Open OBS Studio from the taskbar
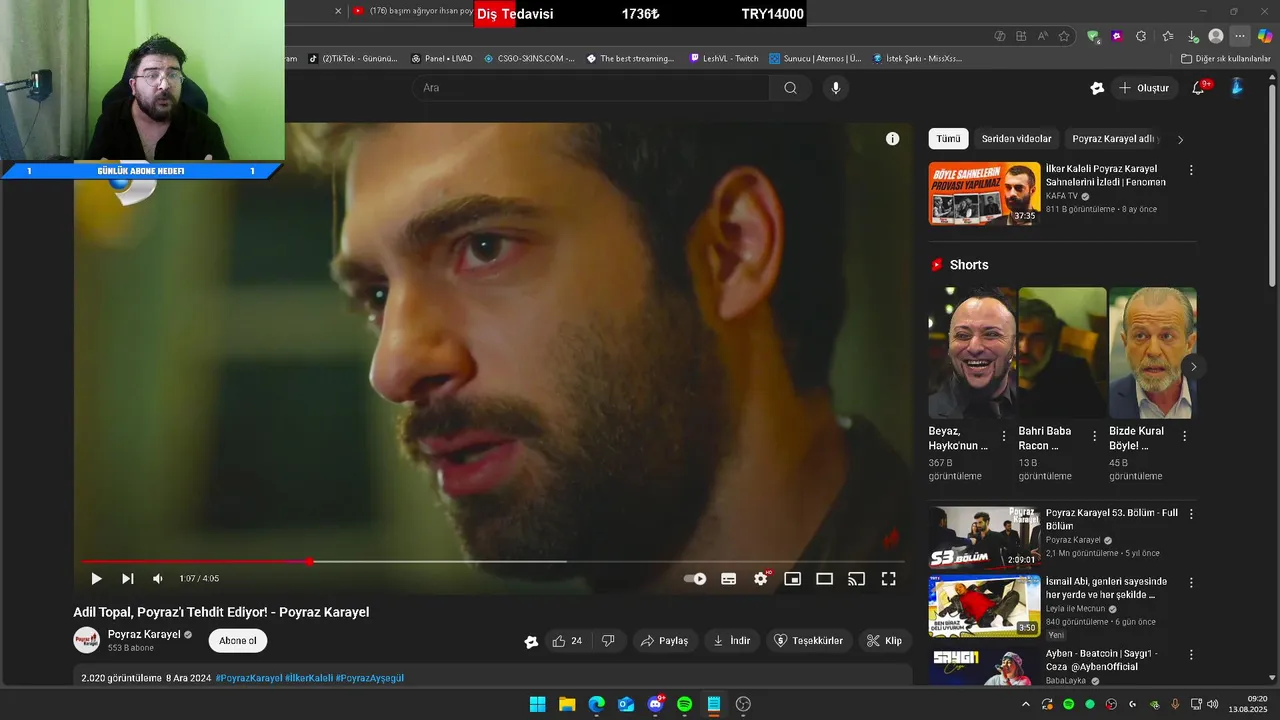 (743, 704)
